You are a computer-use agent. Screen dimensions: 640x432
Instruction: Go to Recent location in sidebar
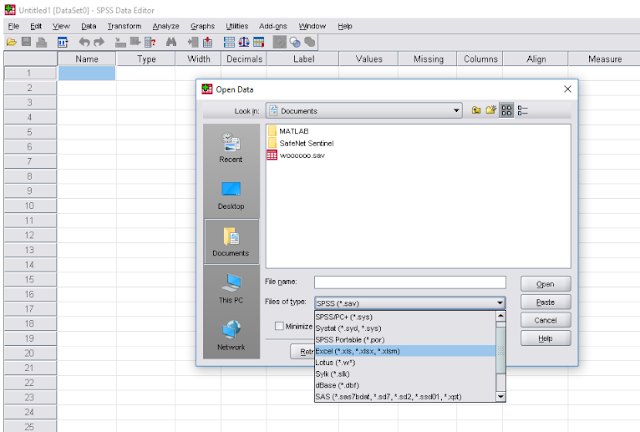point(231,148)
